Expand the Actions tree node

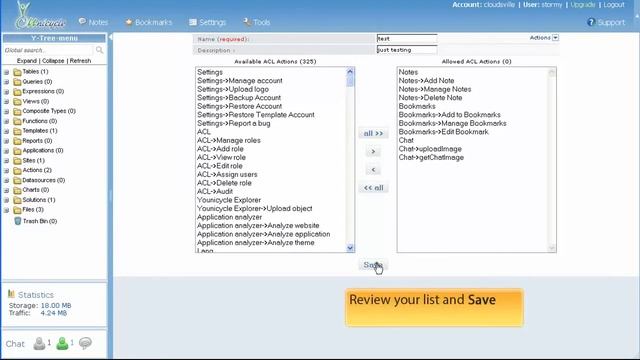pos(7,170)
